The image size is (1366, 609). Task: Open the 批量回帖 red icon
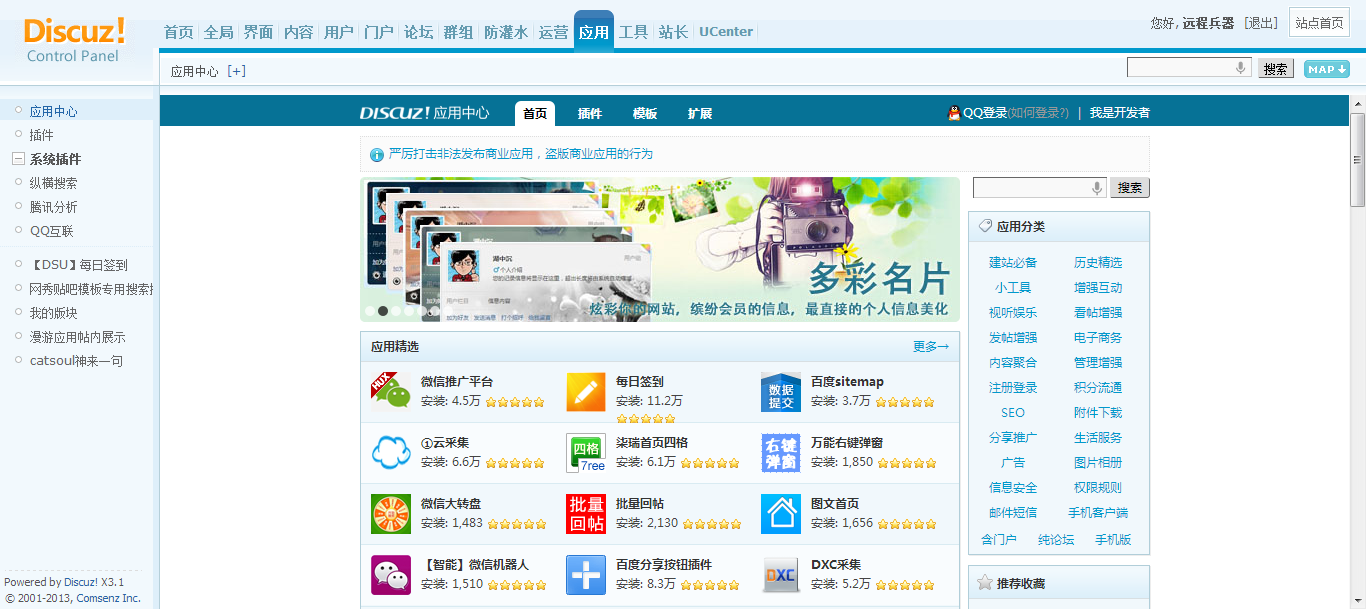[x=586, y=514]
